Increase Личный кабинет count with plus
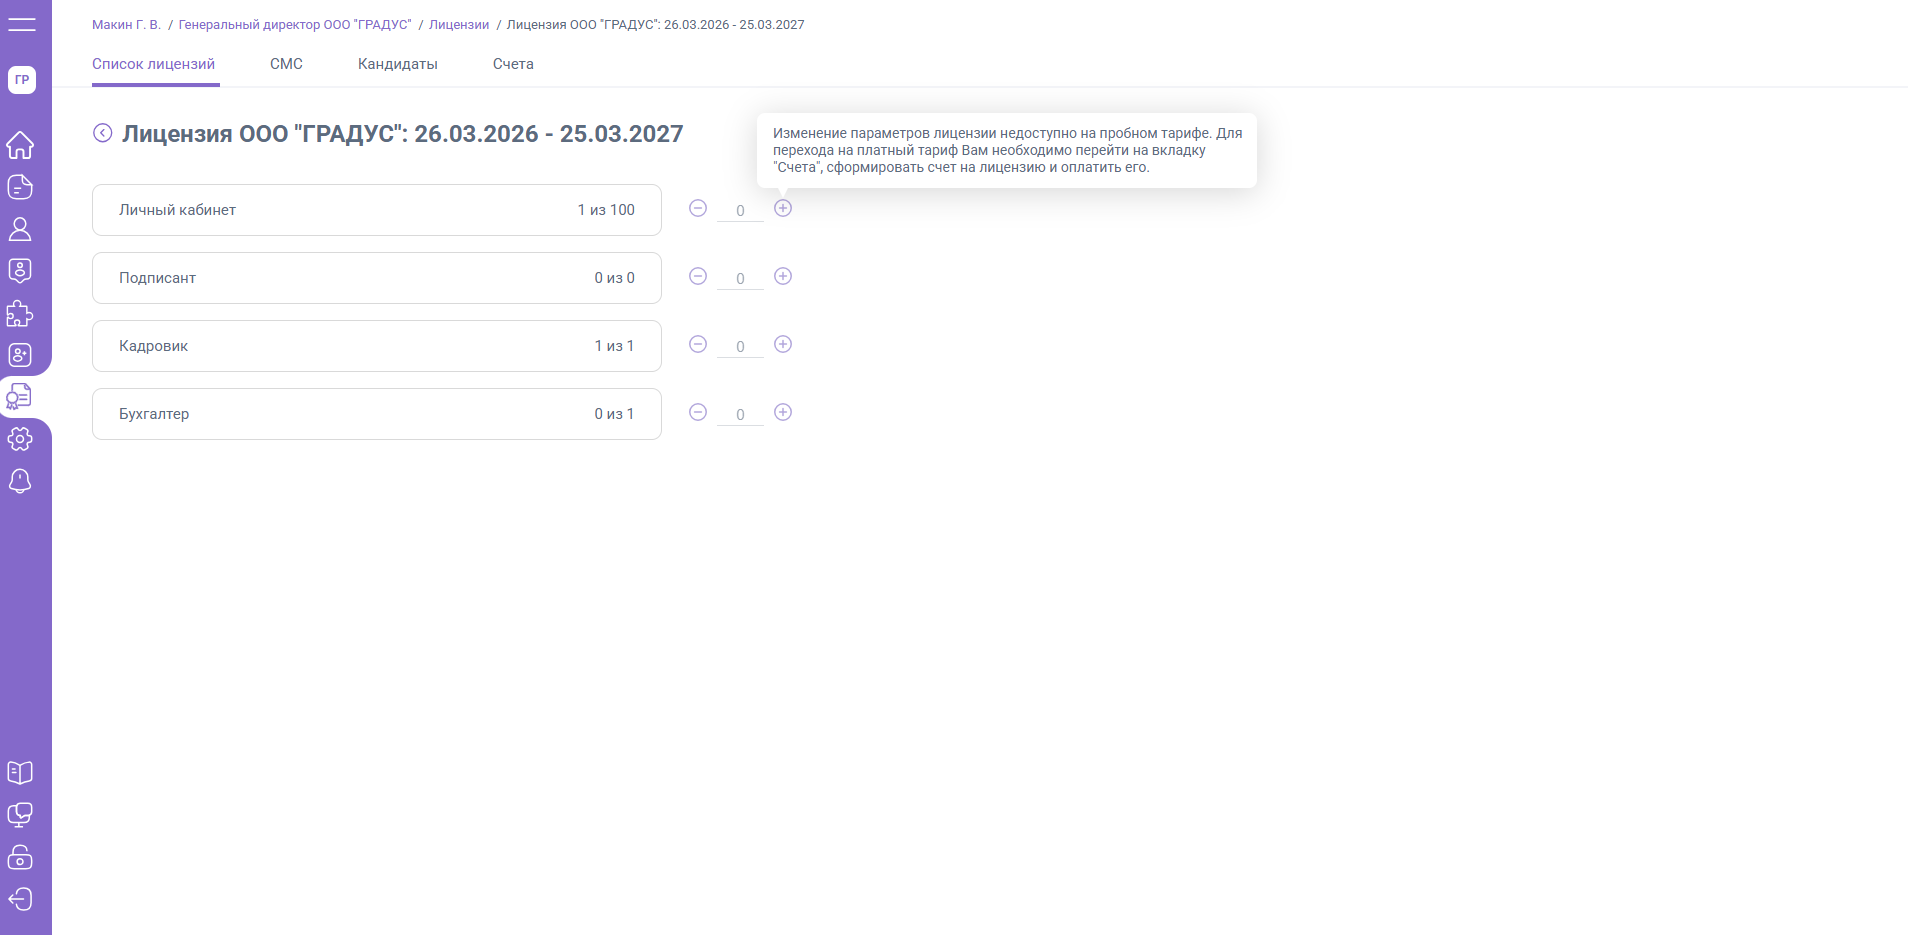The height and width of the screenshot is (935, 1908). (783, 208)
